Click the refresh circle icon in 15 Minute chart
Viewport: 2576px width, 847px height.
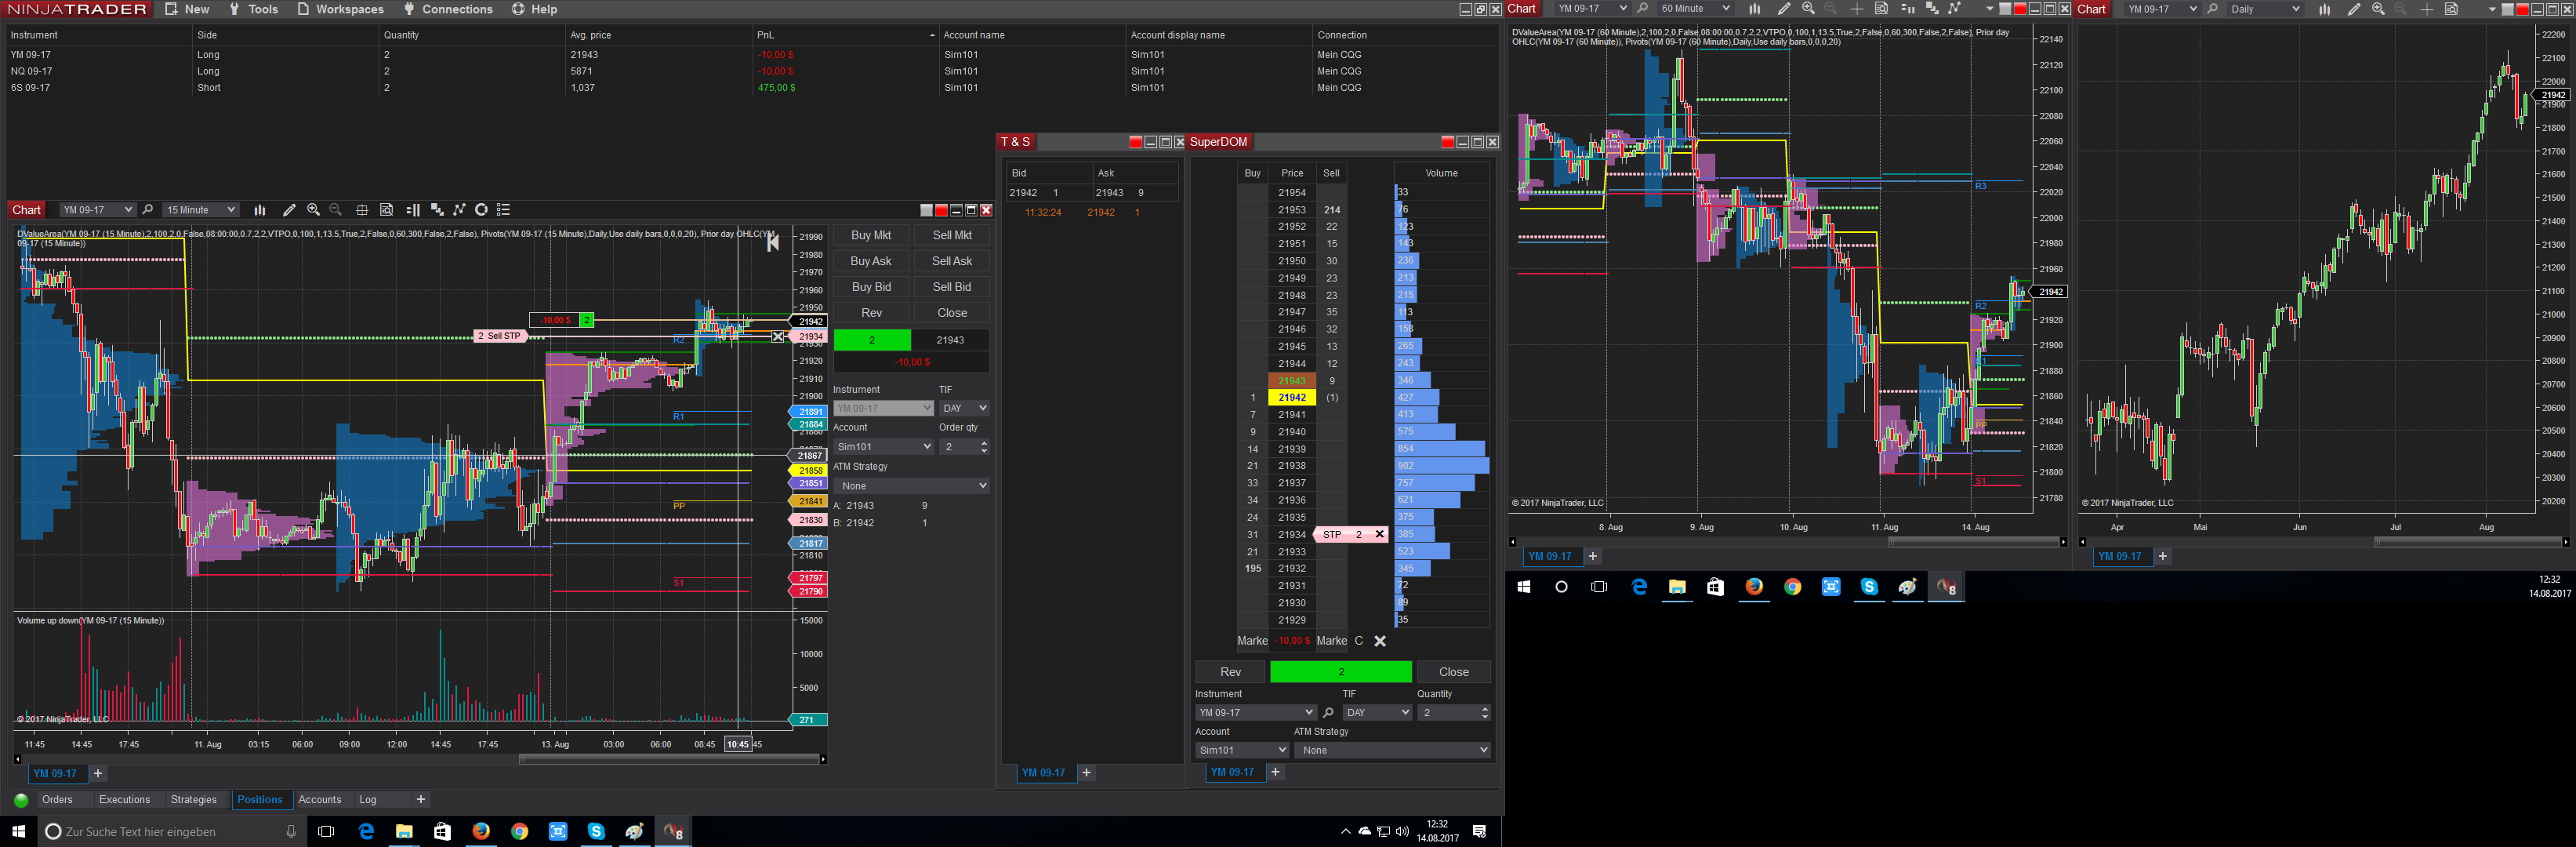[x=481, y=210]
